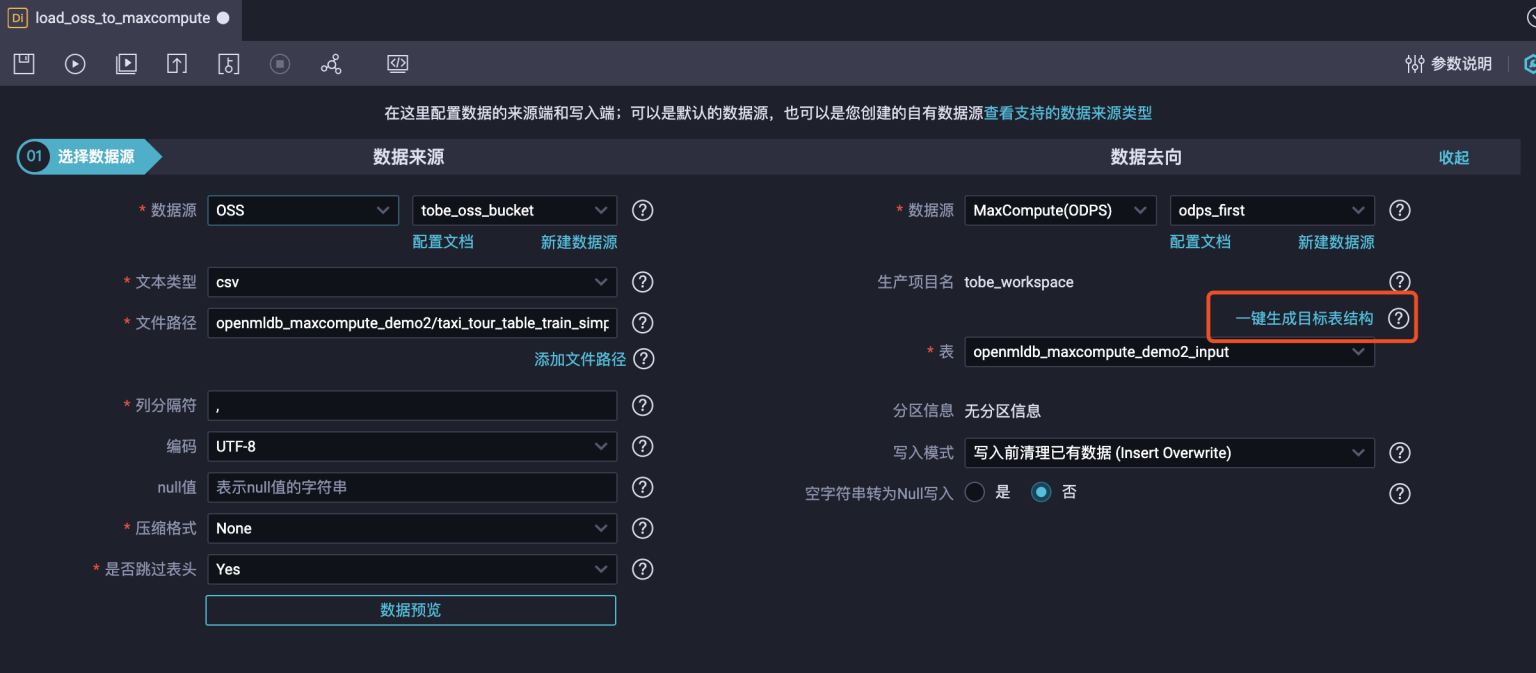Click 配置文档 link under 数据去向

point(1200,242)
